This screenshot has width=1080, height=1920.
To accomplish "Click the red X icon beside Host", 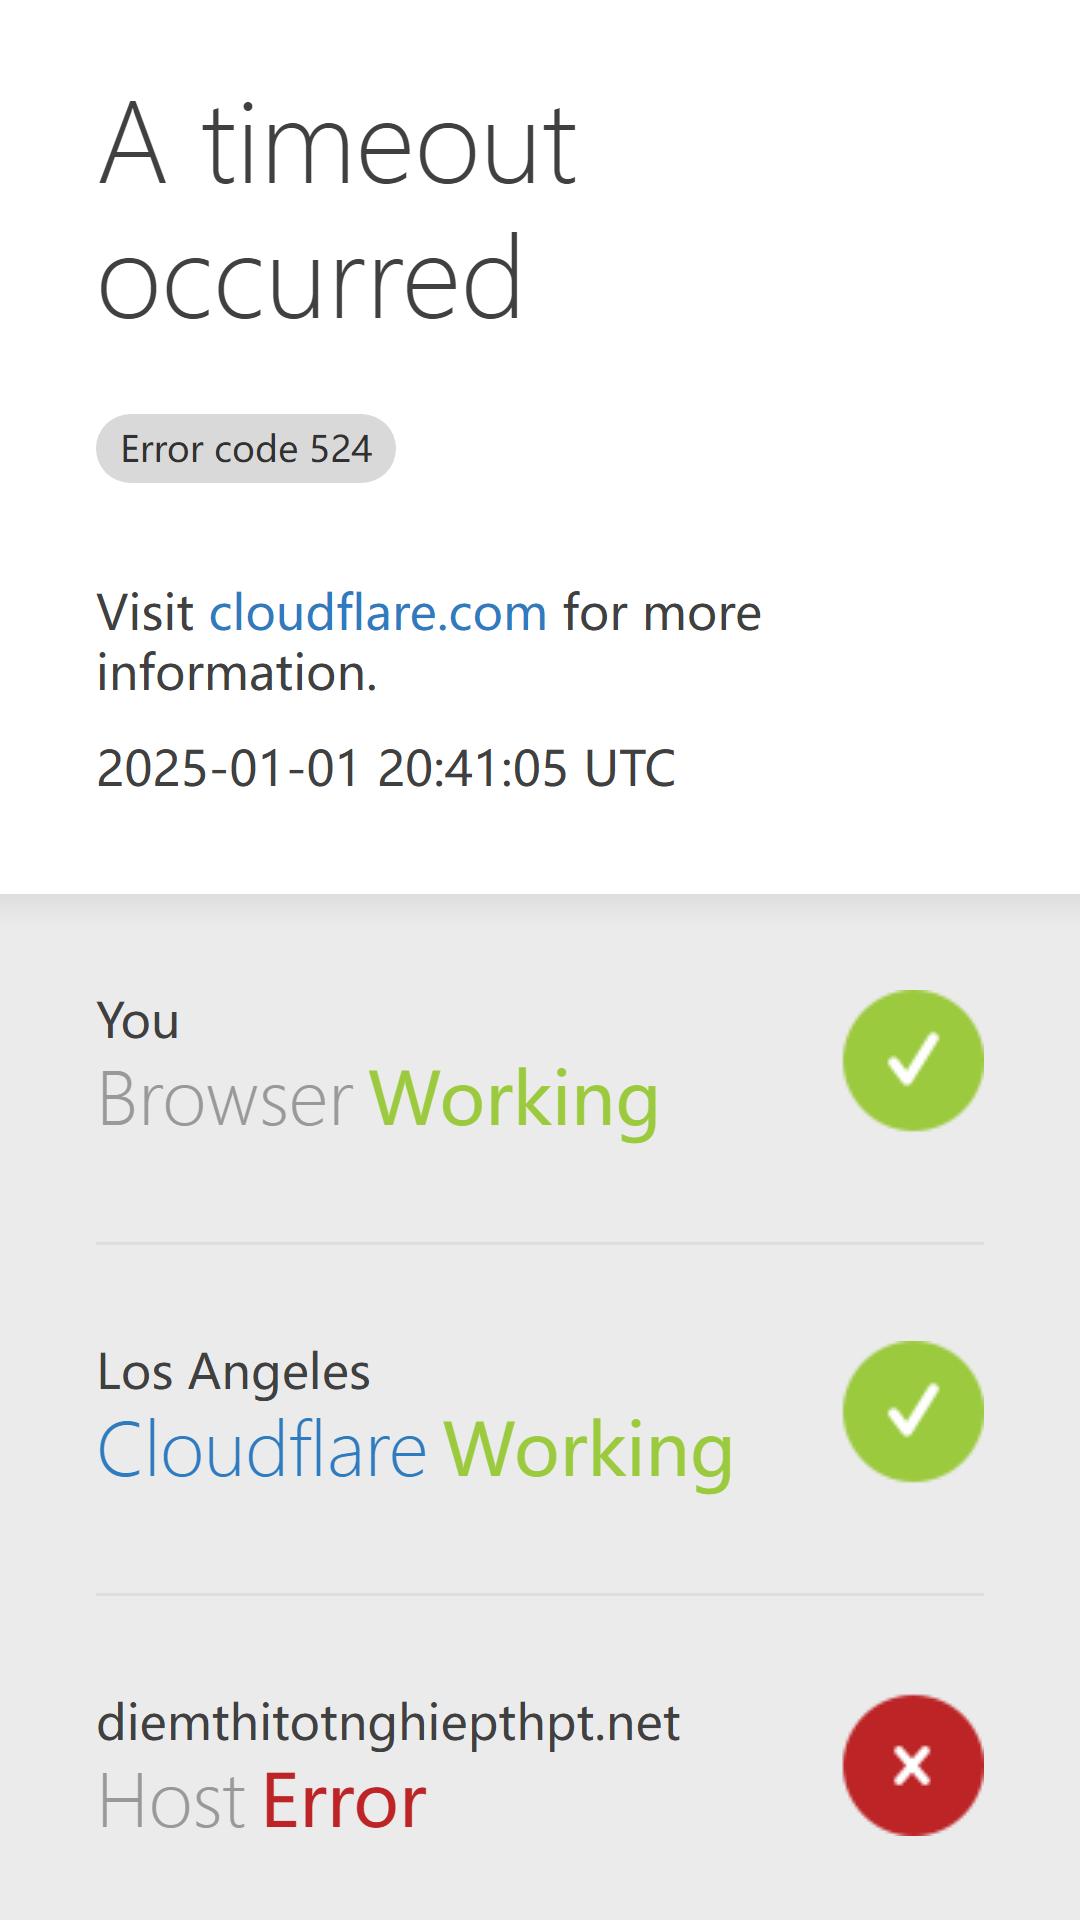I will point(913,1765).
